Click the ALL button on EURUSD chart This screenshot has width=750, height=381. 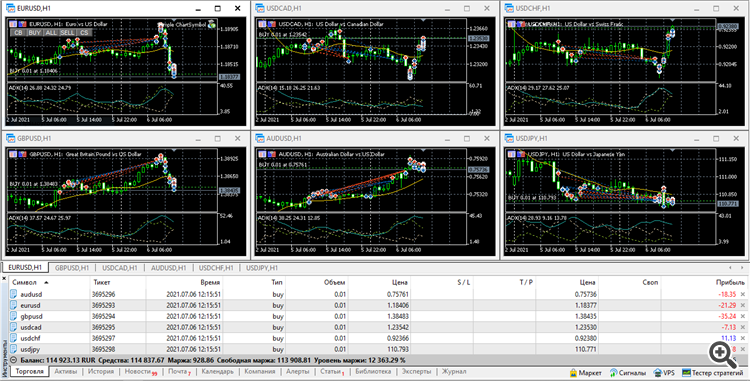[x=51, y=33]
